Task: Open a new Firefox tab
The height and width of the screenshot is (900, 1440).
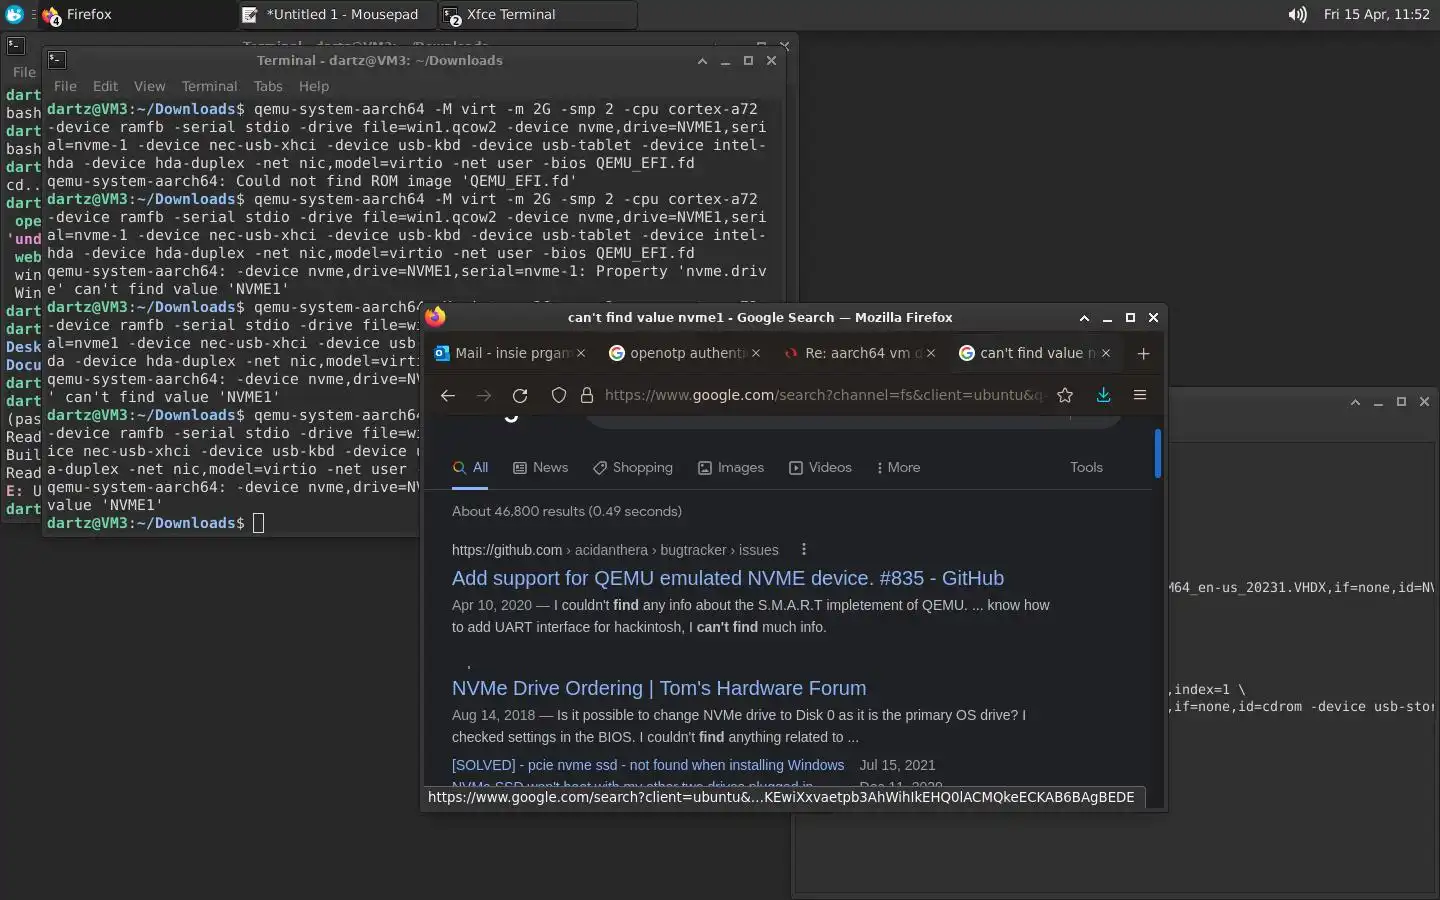Action: (1143, 353)
